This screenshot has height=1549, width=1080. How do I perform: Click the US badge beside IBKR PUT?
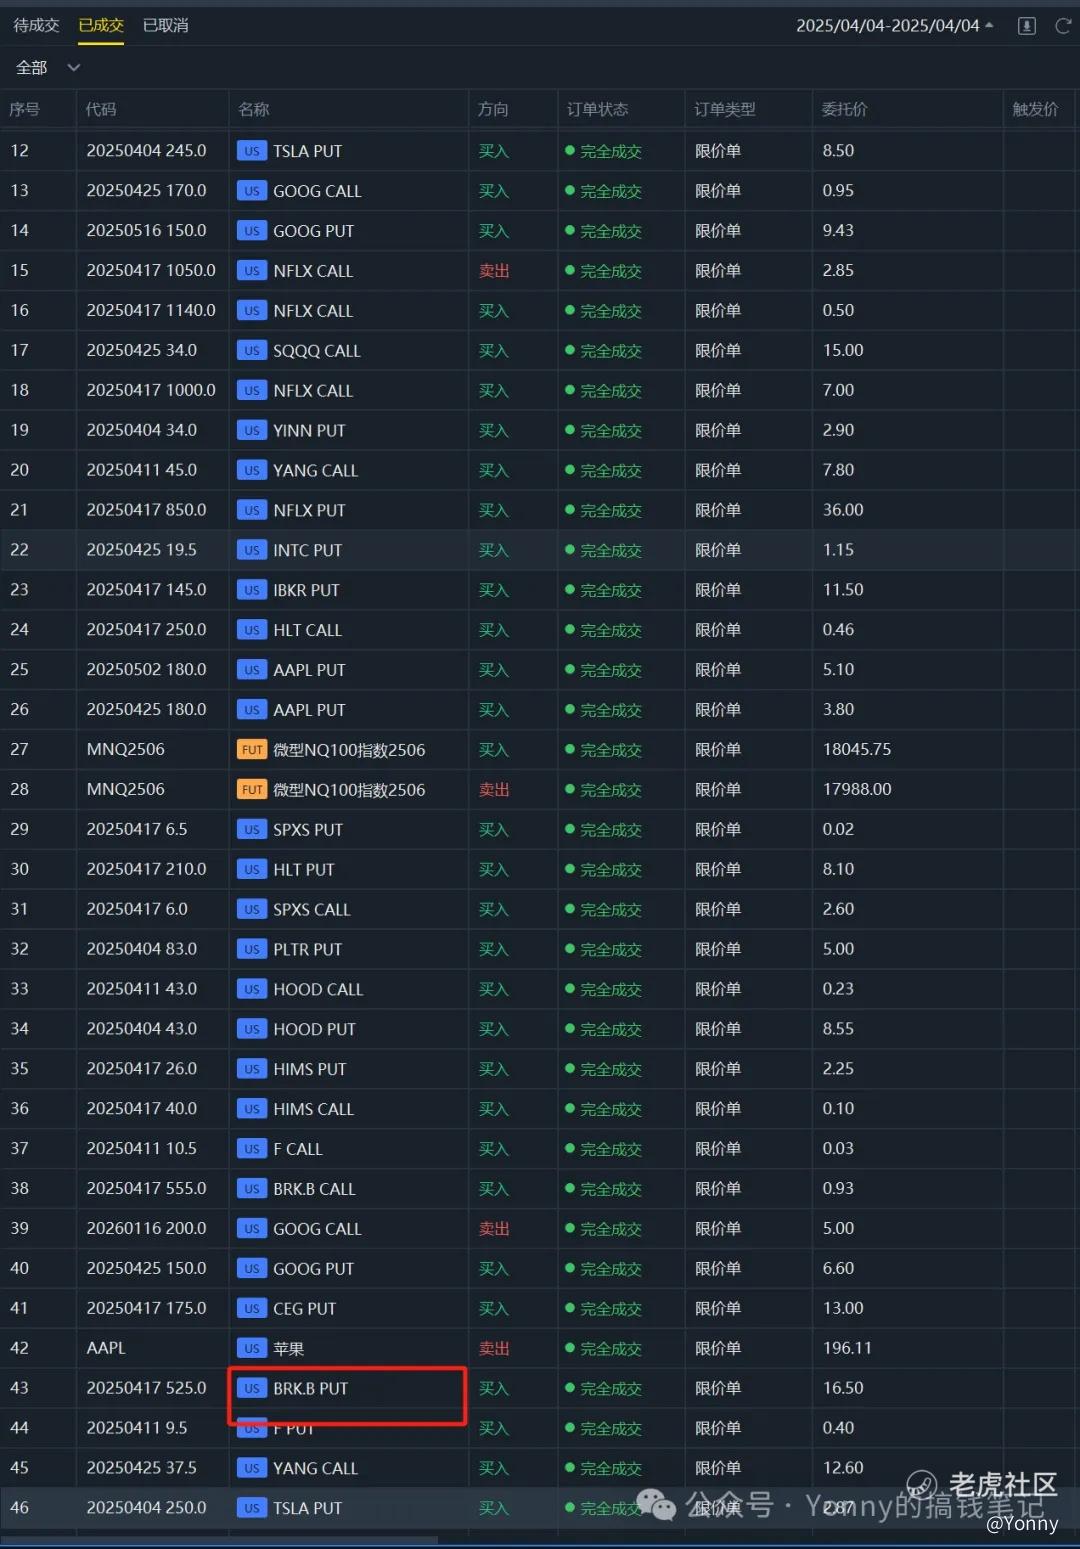[252, 590]
